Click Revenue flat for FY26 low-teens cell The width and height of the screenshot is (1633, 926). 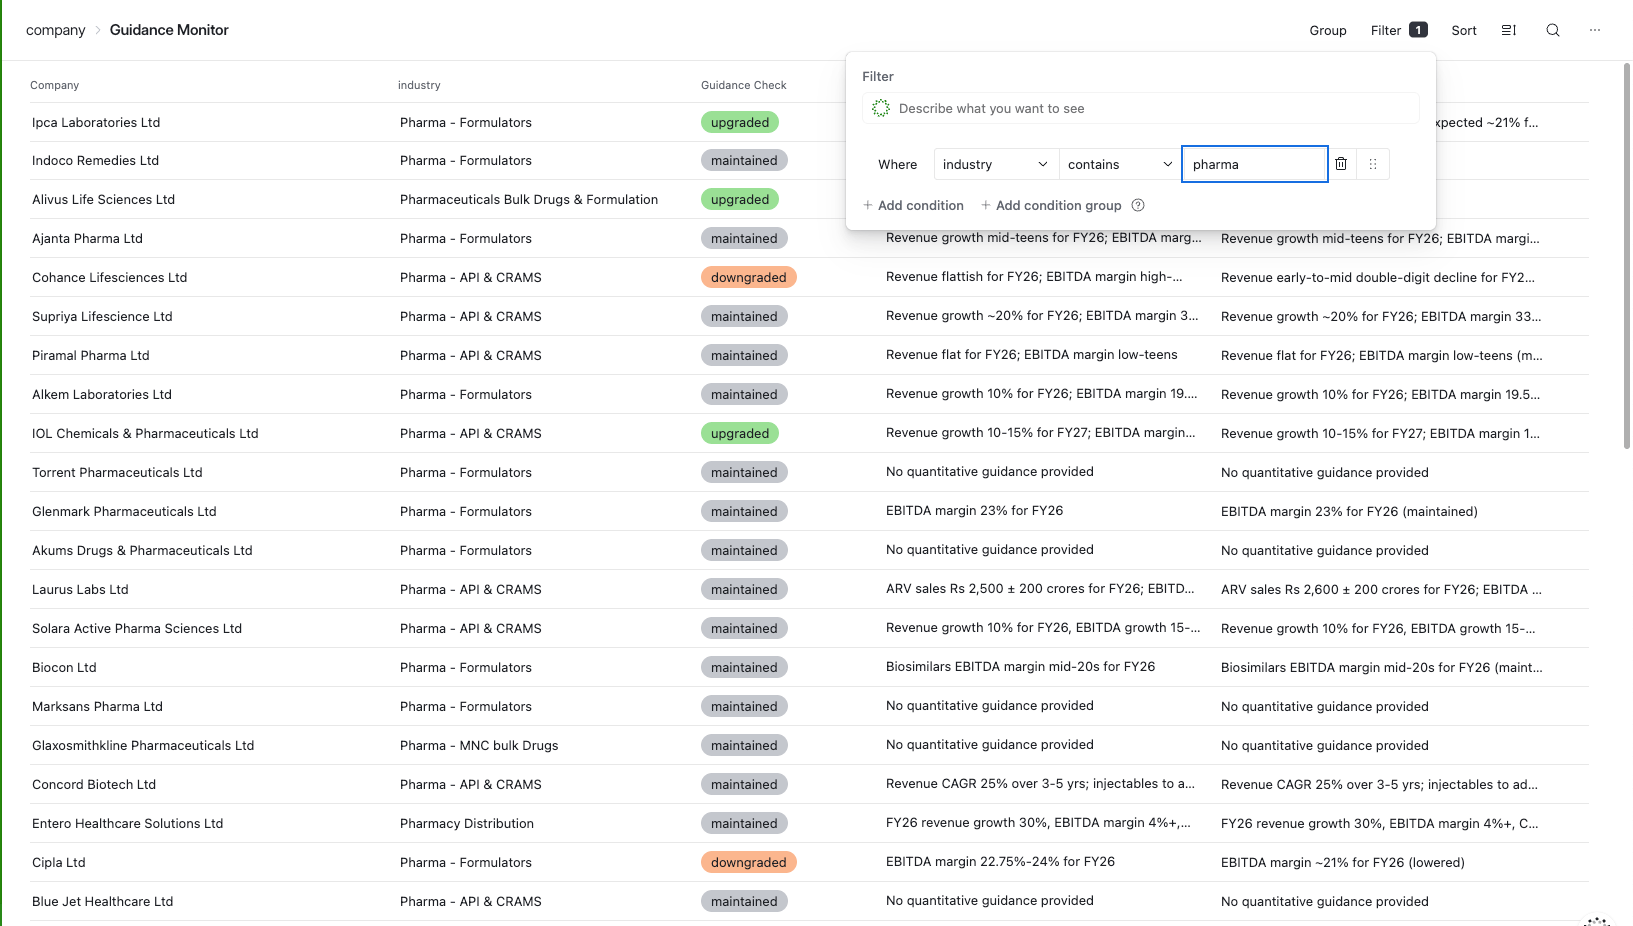click(x=1031, y=354)
